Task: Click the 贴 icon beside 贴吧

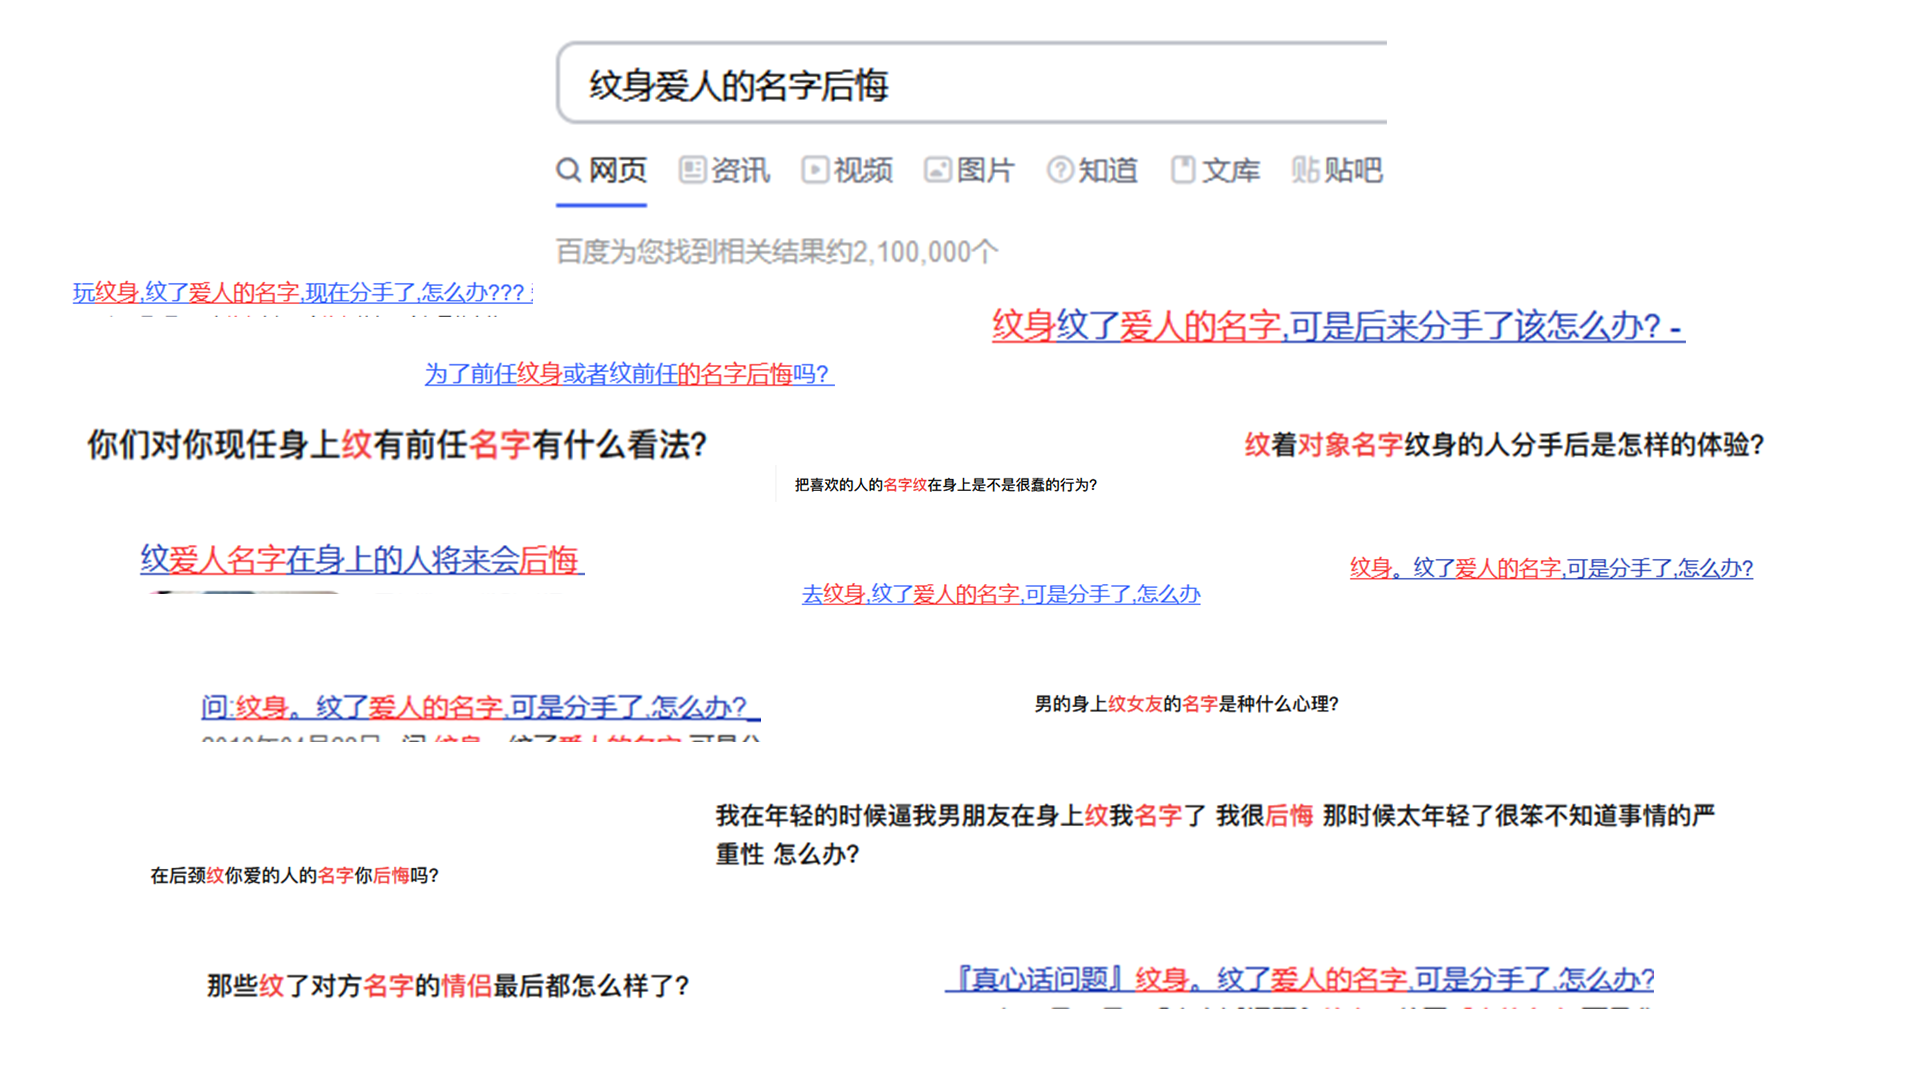Action: (1305, 169)
